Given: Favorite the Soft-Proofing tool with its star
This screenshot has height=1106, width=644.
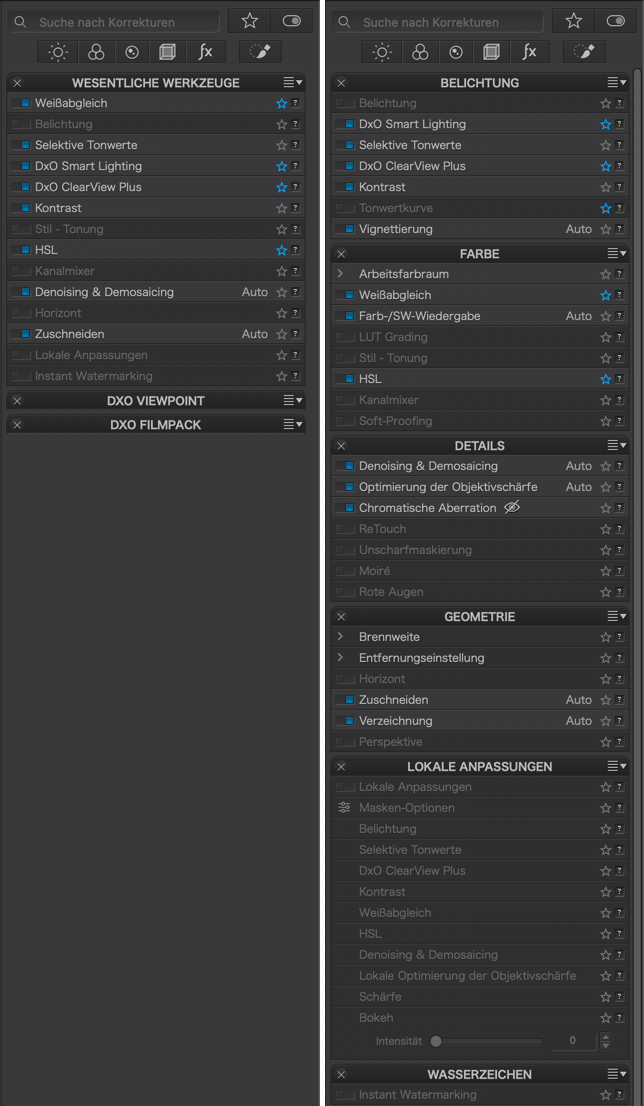Looking at the screenshot, I should [605, 421].
